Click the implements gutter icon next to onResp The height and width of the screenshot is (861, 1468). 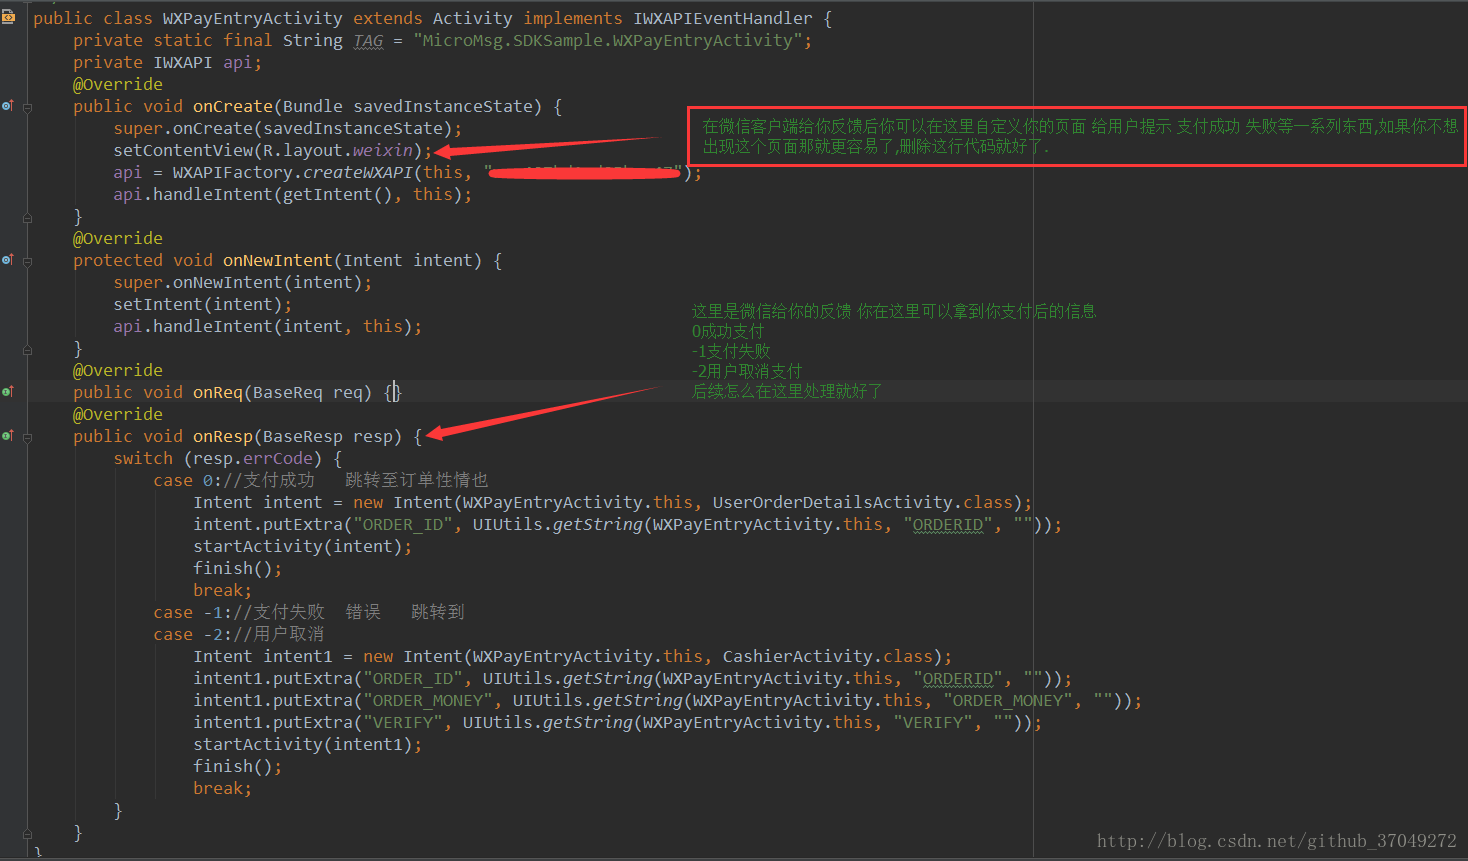pos(8,435)
